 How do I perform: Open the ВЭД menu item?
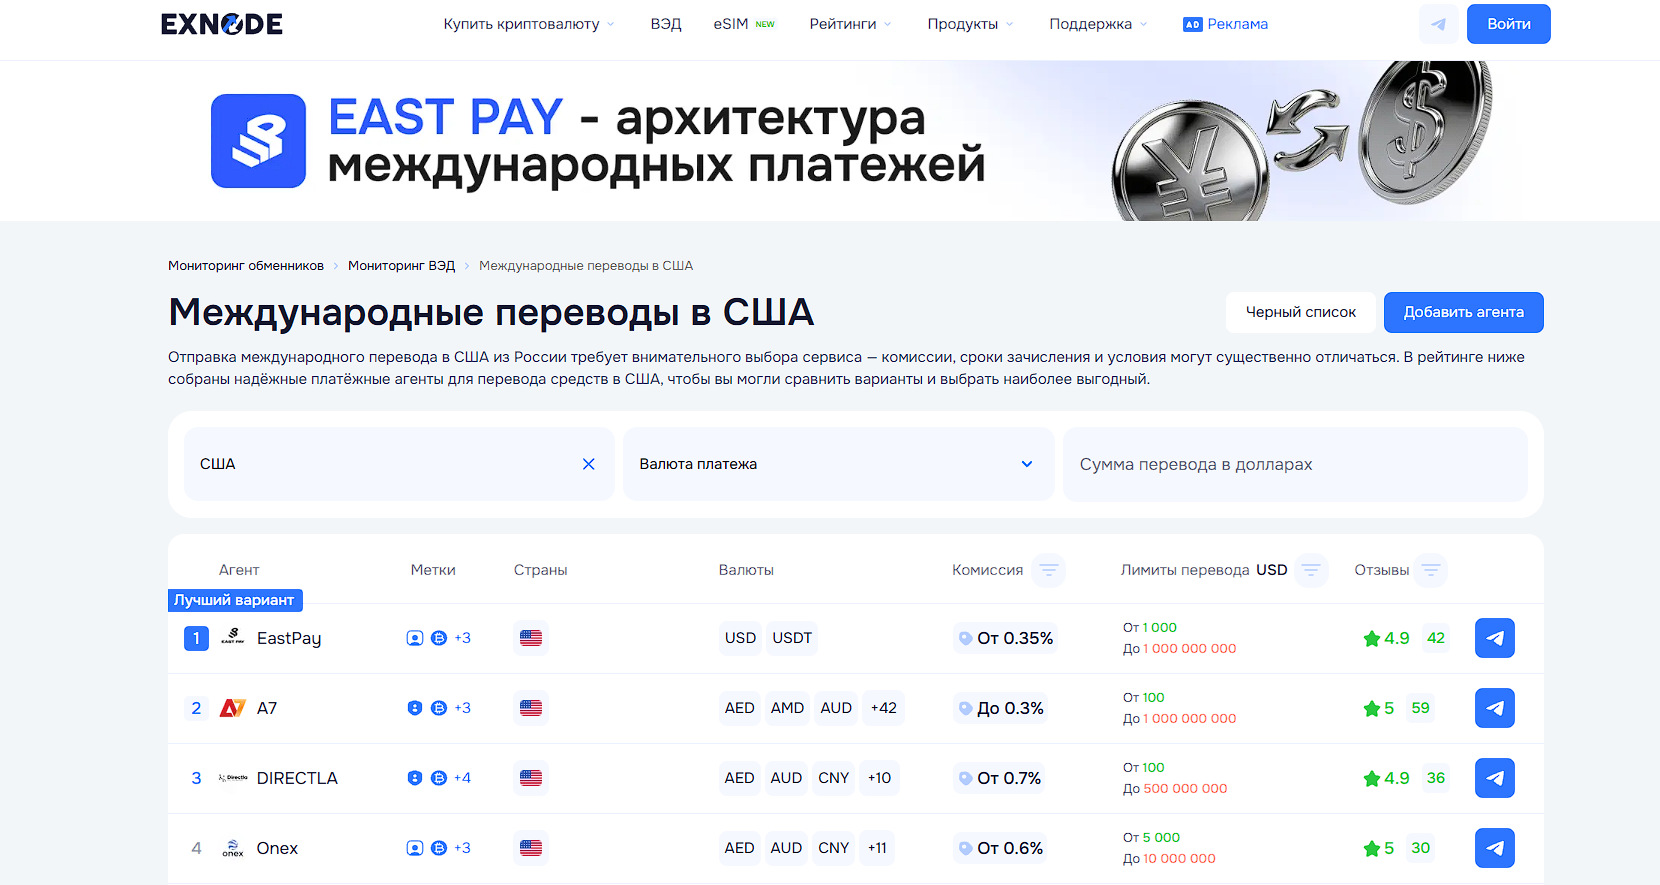click(x=666, y=24)
